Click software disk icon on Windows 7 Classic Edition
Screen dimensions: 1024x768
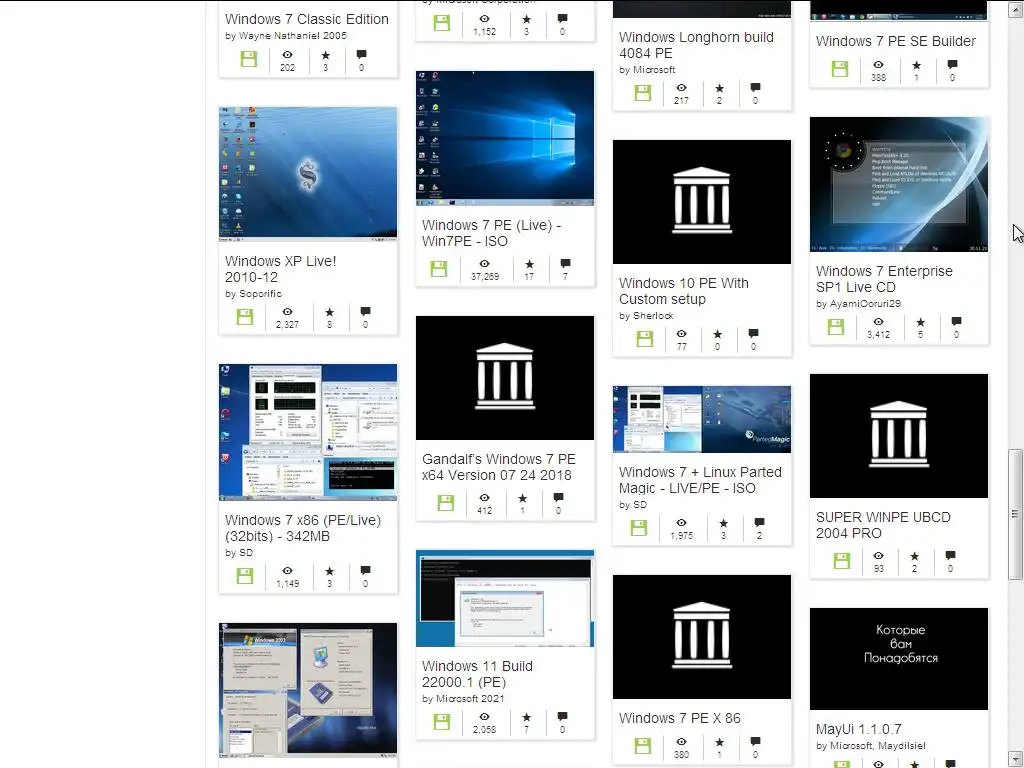(249, 59)
